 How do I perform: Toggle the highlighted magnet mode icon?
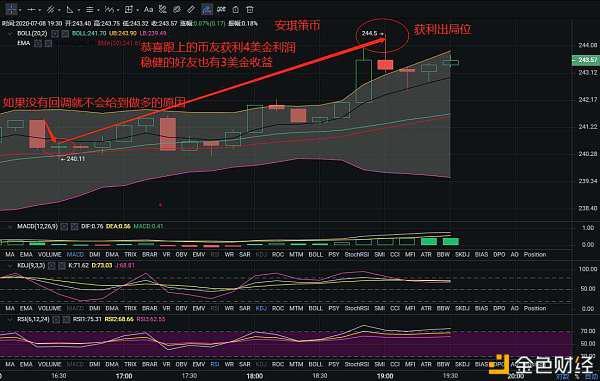pyautogui.click(x=207, y=9)
